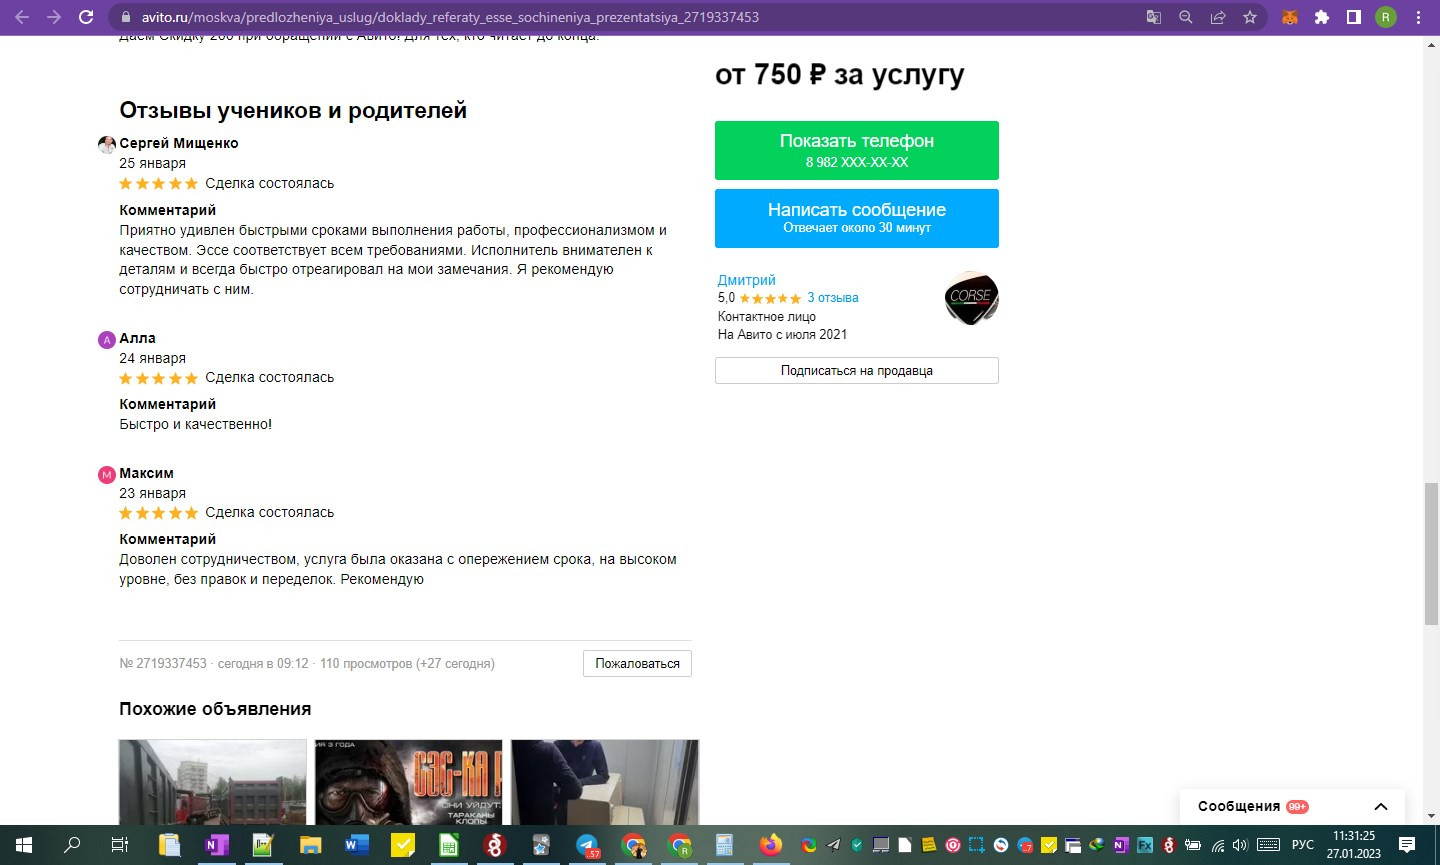1440x865 pixels.
Task: Click the reviewer name 'Сергей Мищенко'
Action: point(179,143)
